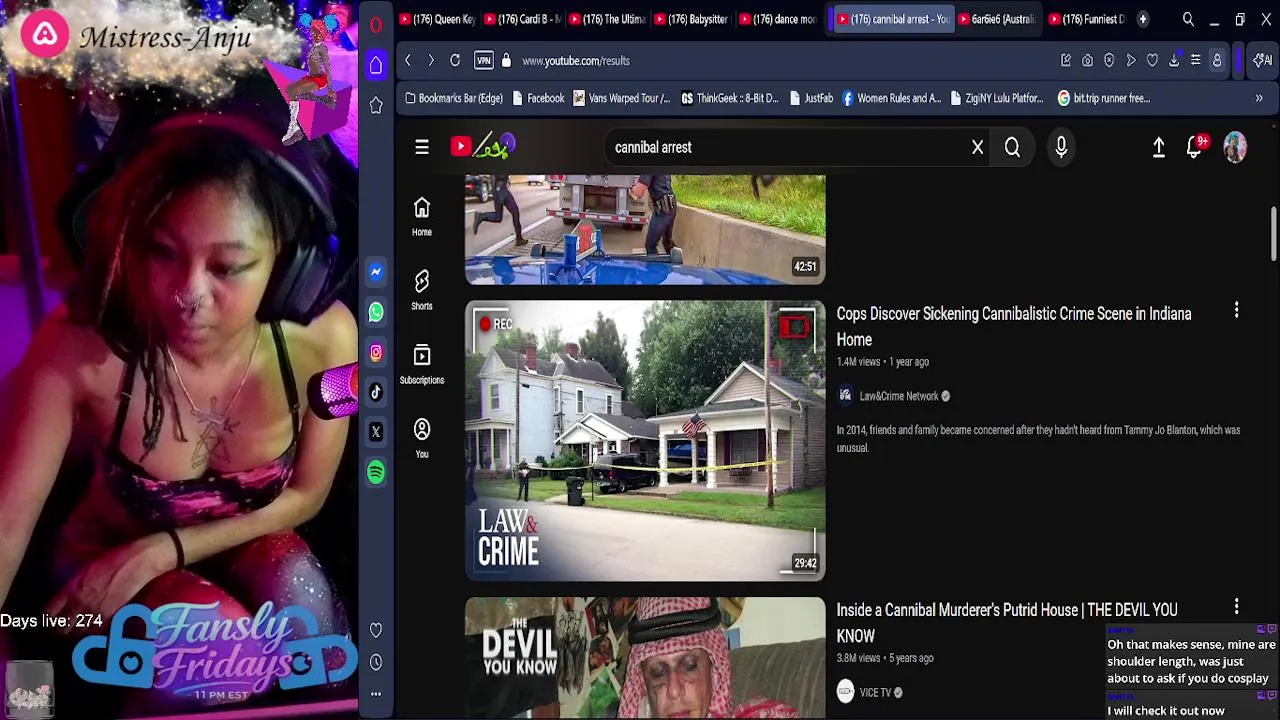This screenshot has height=720, width=1280.
Task: Open browsing history clock in sidebar
Action: (x=376, y=662)
